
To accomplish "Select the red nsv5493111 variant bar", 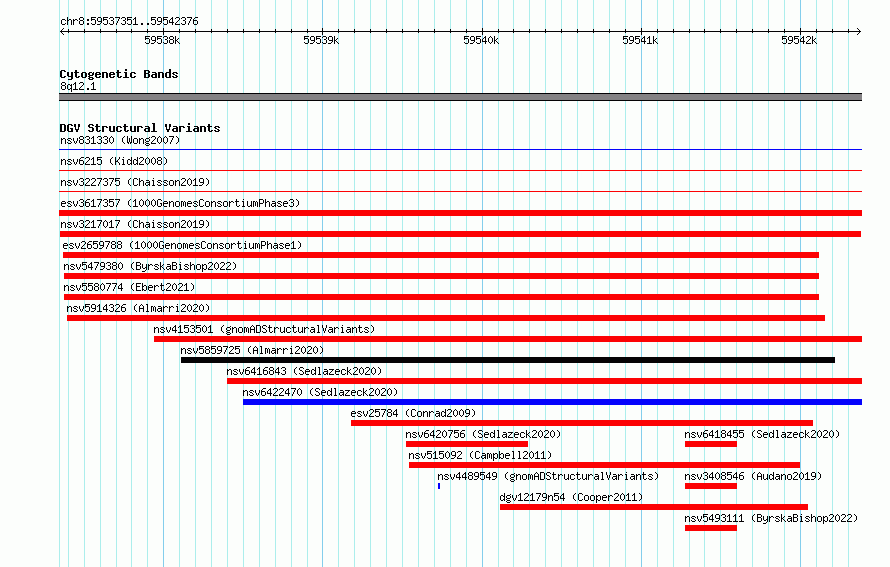I will pos(711,528).
